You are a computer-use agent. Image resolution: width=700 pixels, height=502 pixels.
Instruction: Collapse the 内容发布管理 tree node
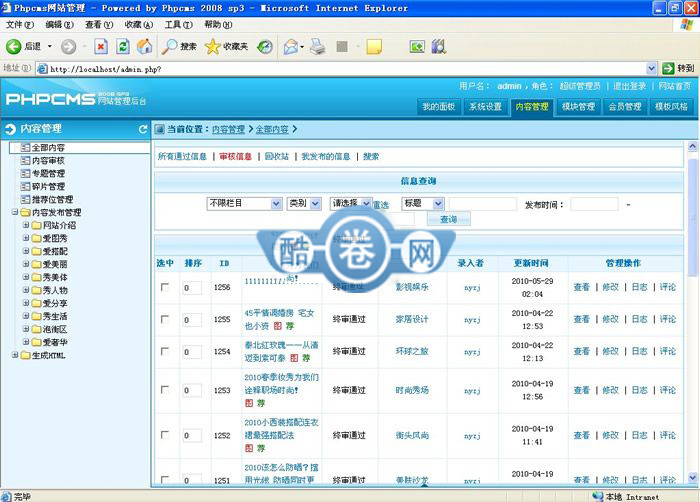[x=15, y=212]
